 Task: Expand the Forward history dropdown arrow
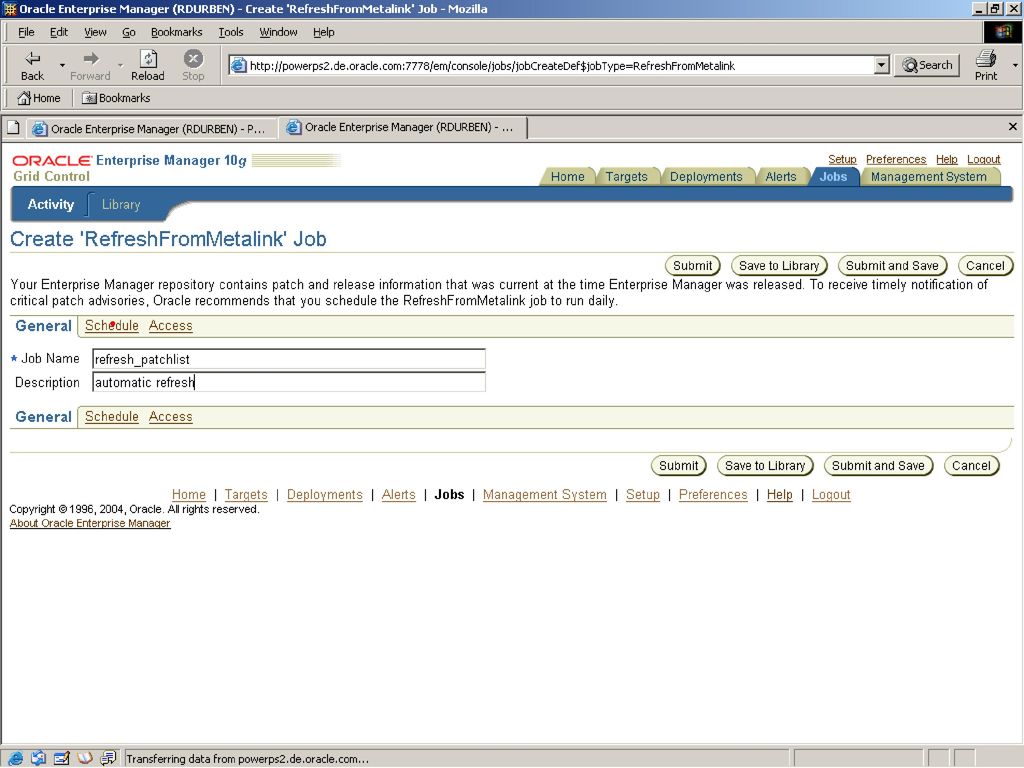click(x=120, y=65)
